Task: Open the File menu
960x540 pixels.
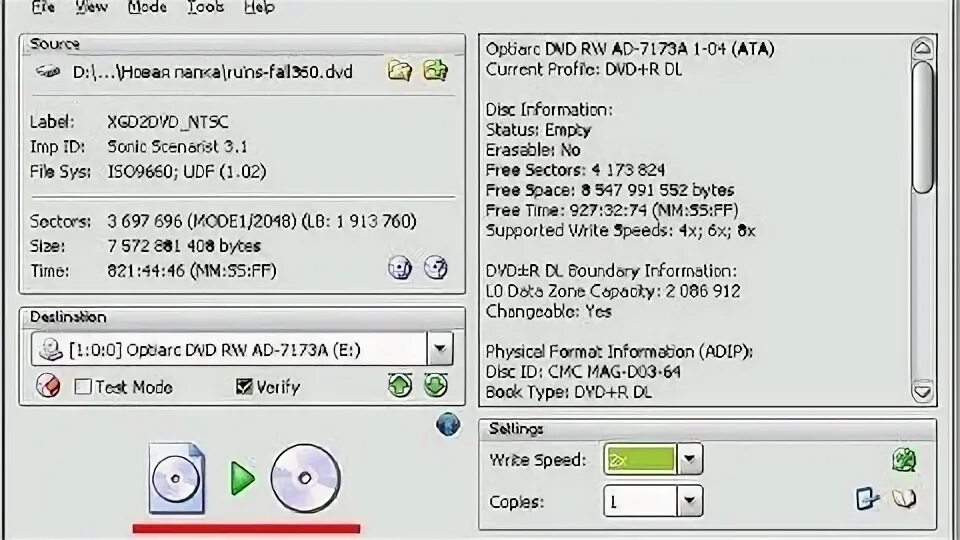Action: click(43, 7)
